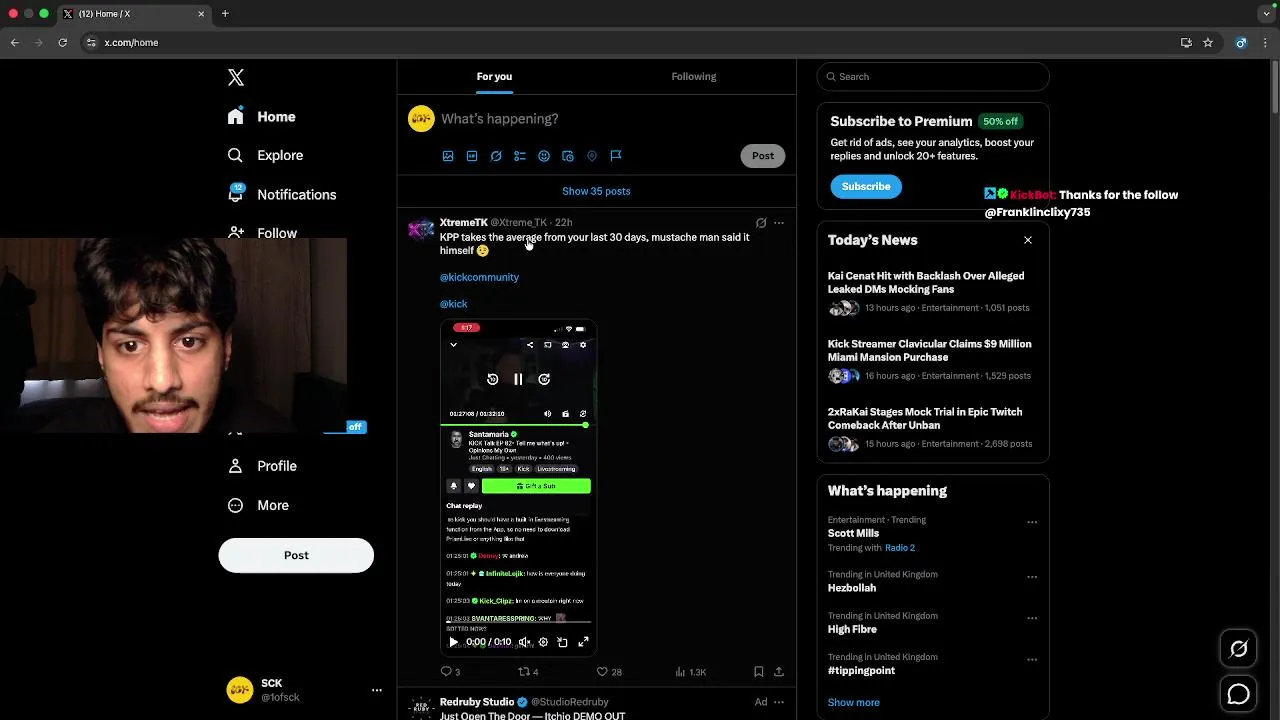Repost the XtremeTK post

[x=527, y=672]
